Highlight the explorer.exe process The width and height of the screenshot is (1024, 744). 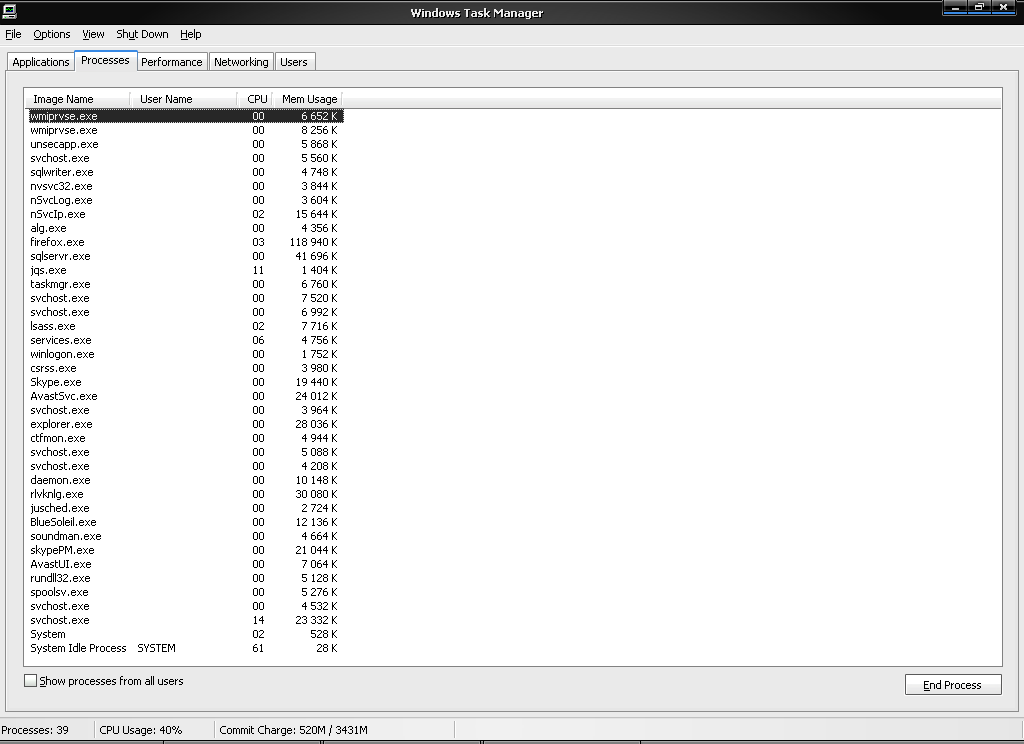coord(61,424)
